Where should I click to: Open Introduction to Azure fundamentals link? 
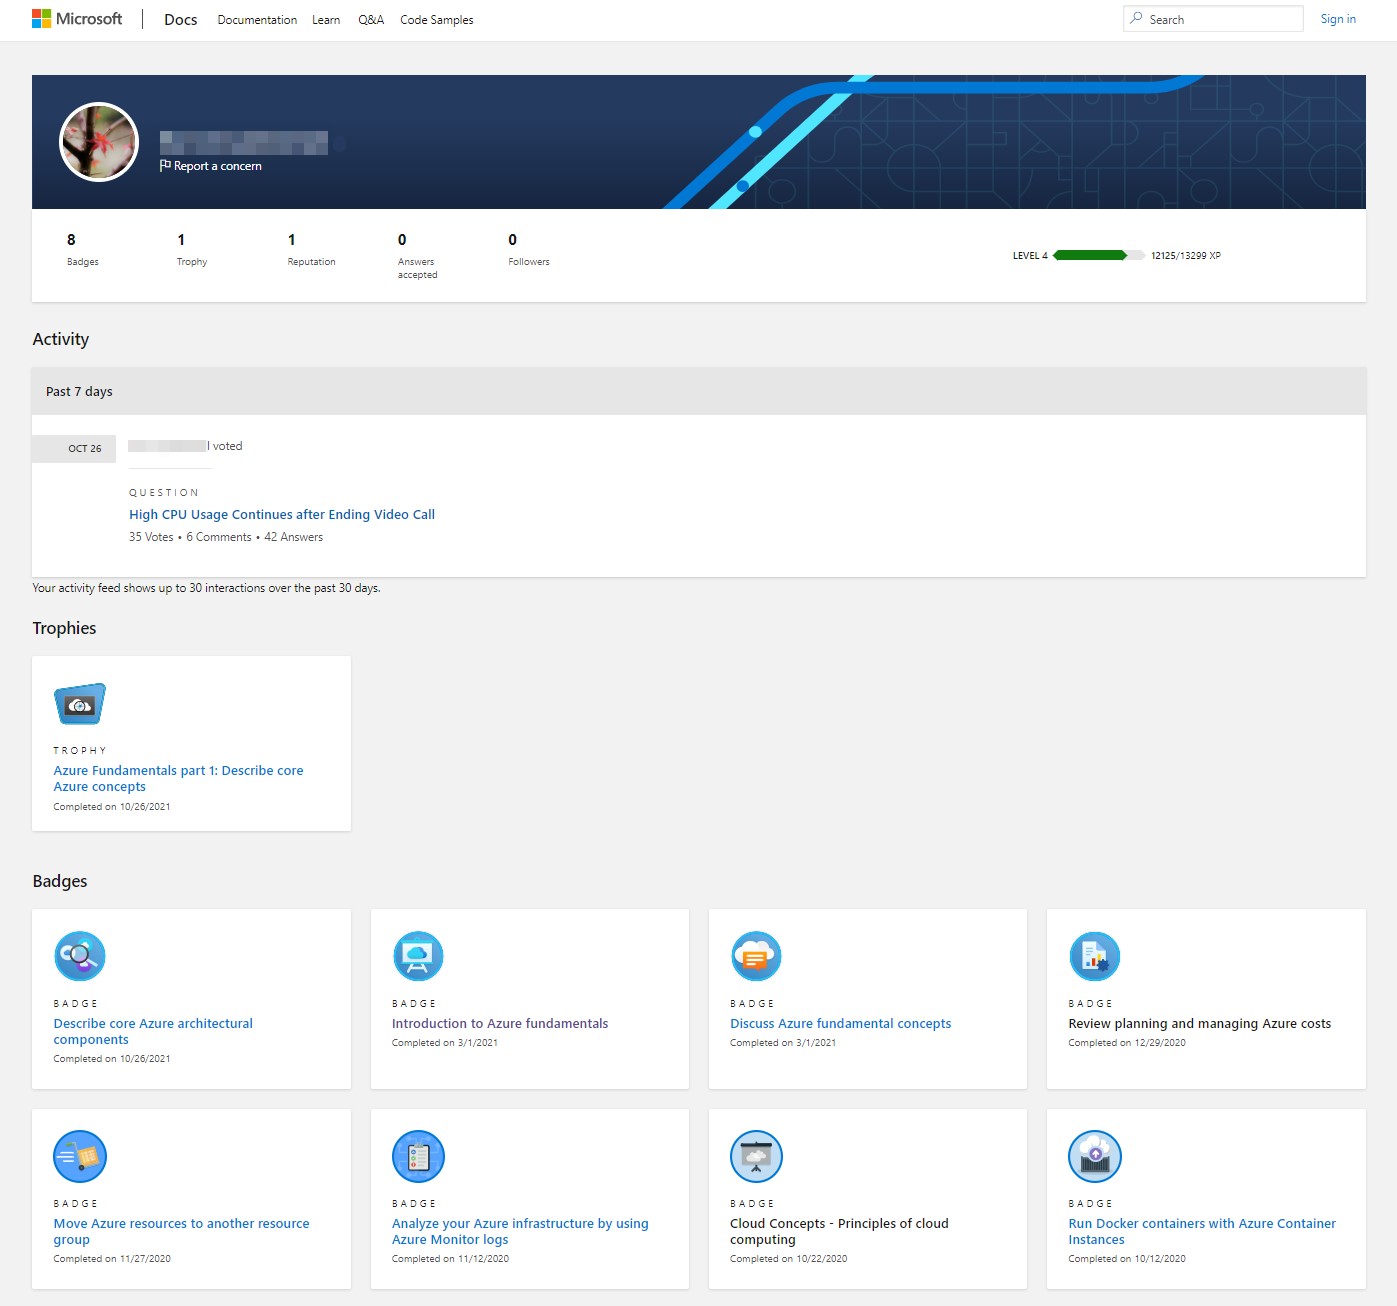coord(500,1023)
